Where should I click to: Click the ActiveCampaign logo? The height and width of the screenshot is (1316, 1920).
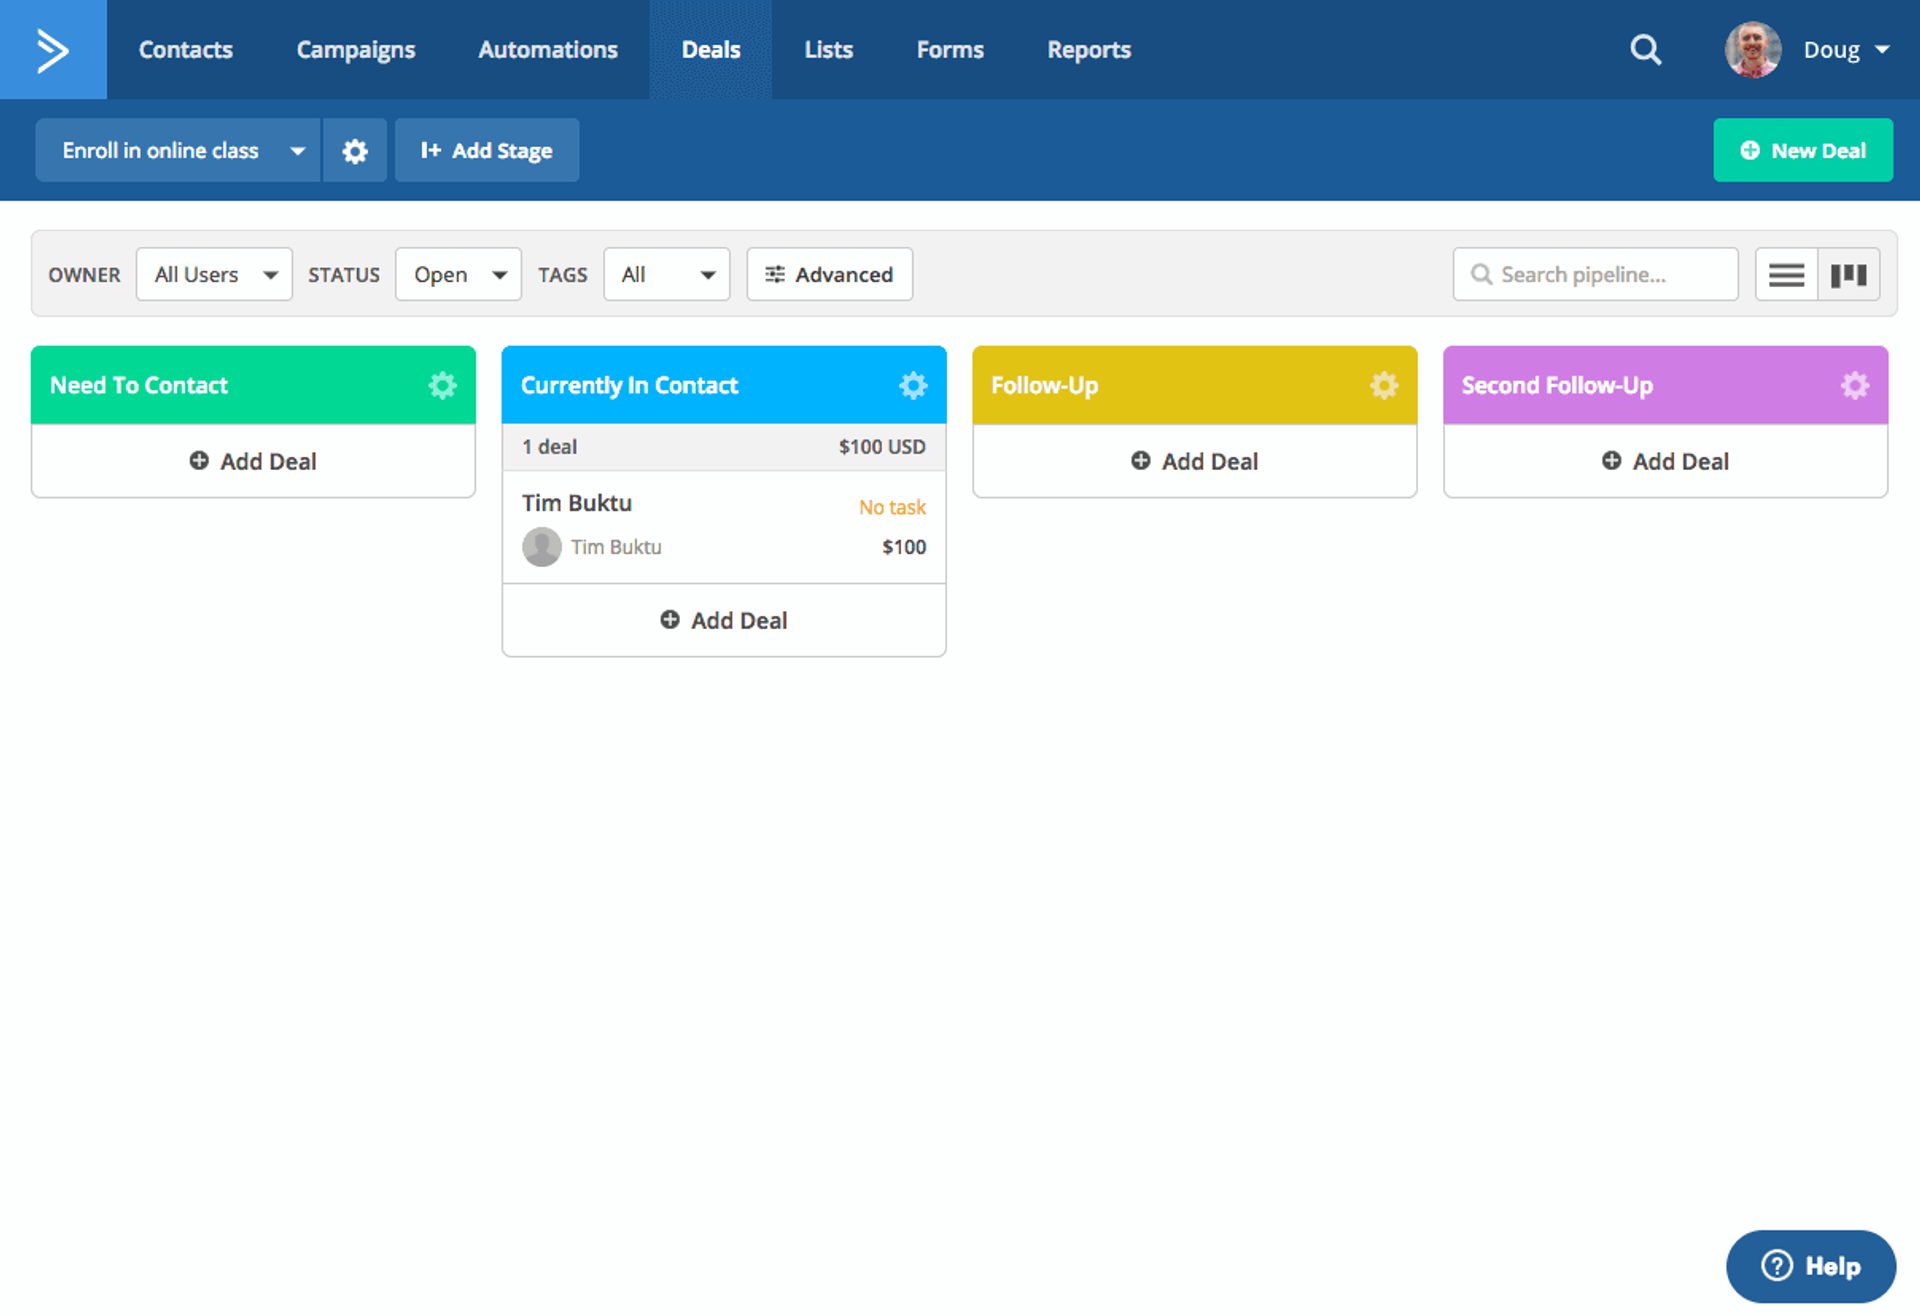pyautogui.click(x=52, y=49)
